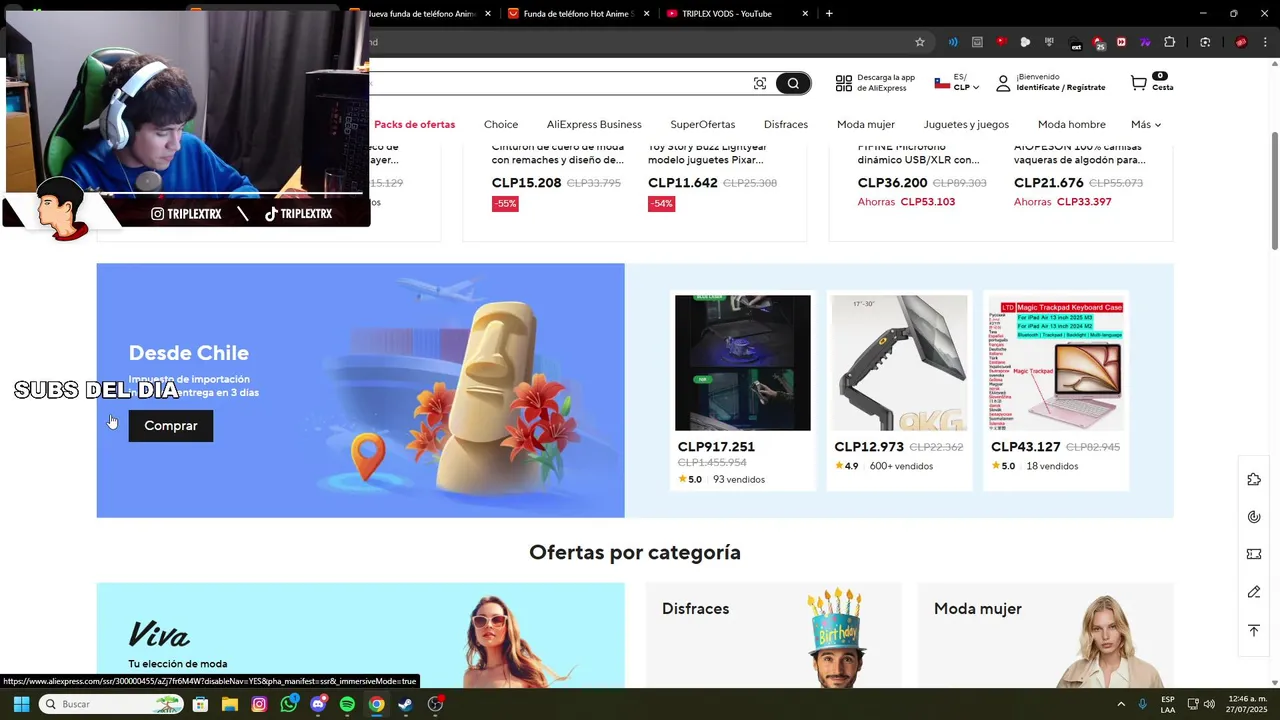1280x720 pixels.
Task: Open Juguetes y juegos menu item
Action: (x=966, y=124)
